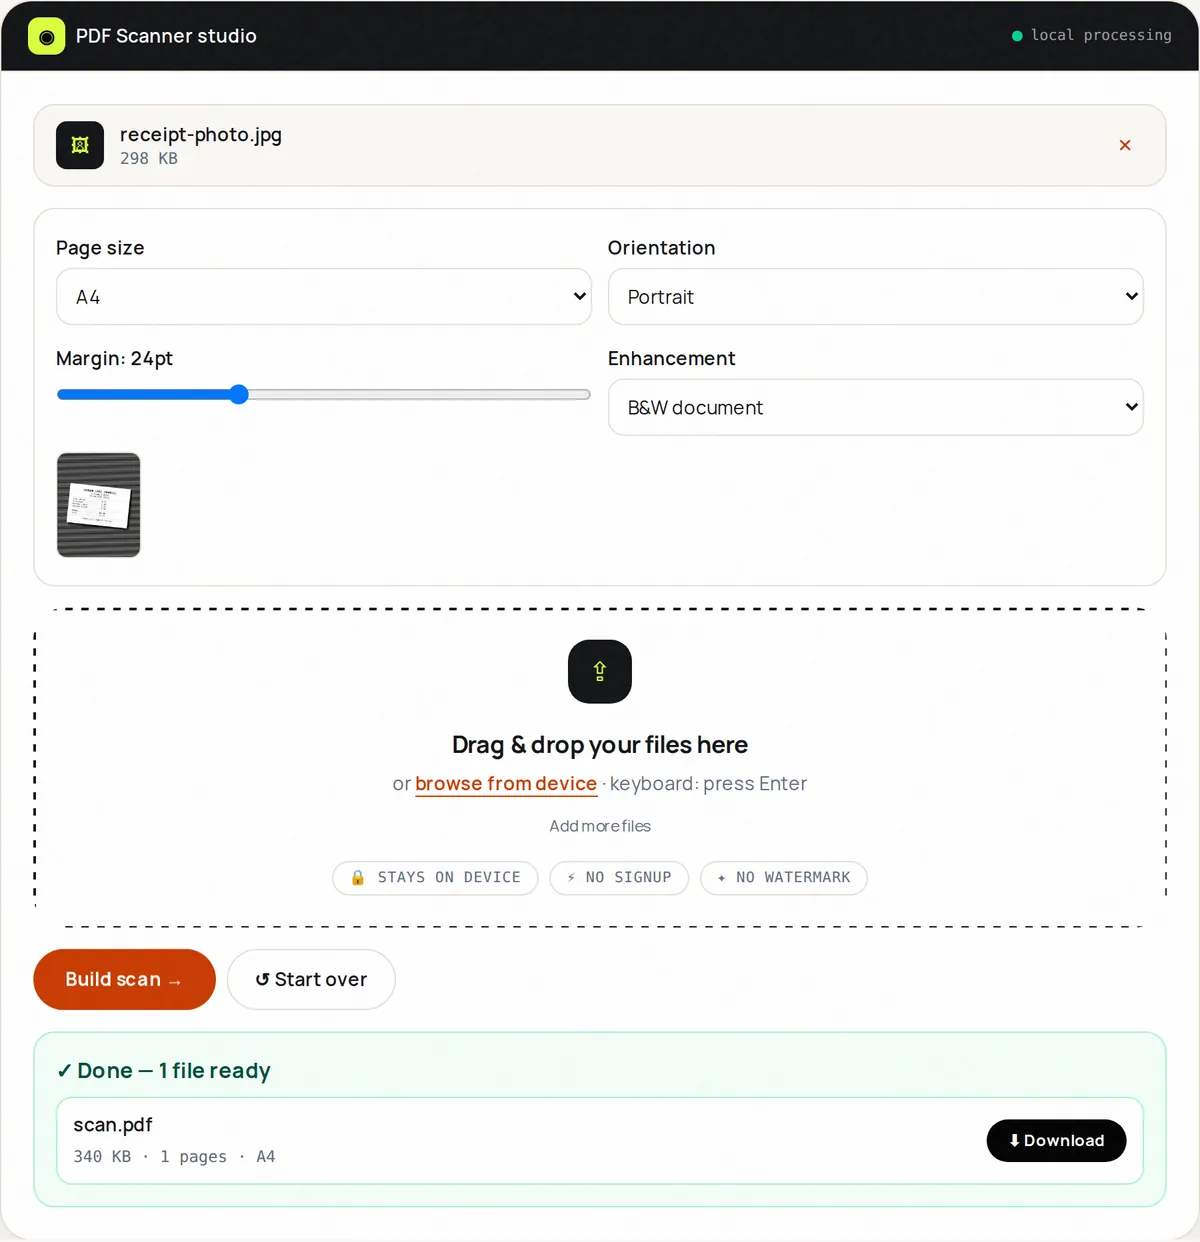The width and height of the screenshot is (1200, 1242).
Task: Open the Orientation Portrait dropdown
Action: point(876,297)
